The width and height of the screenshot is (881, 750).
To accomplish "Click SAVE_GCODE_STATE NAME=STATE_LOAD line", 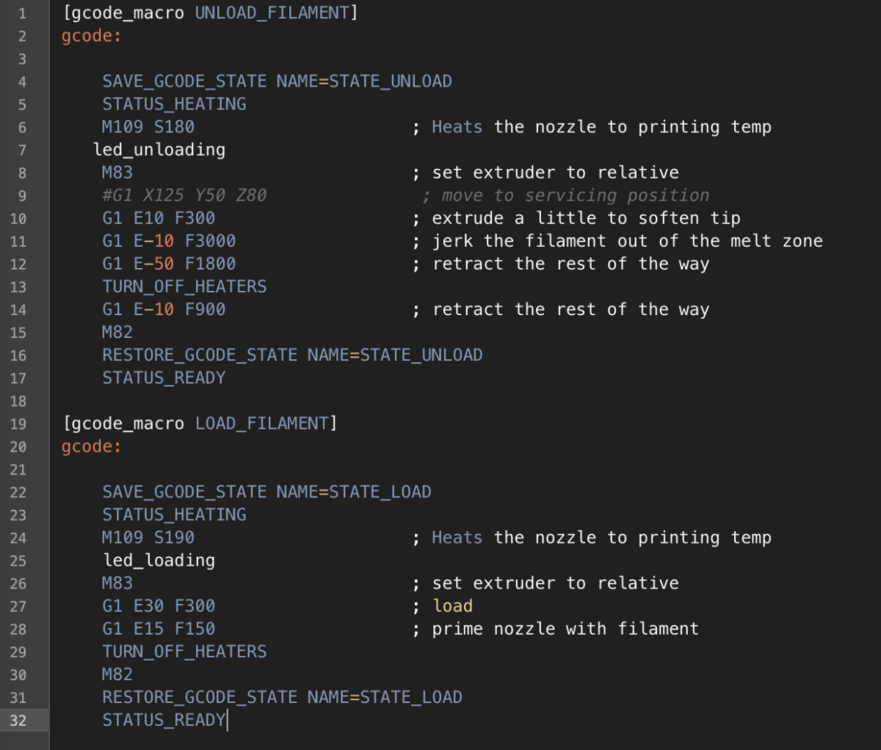I will 266,492.
